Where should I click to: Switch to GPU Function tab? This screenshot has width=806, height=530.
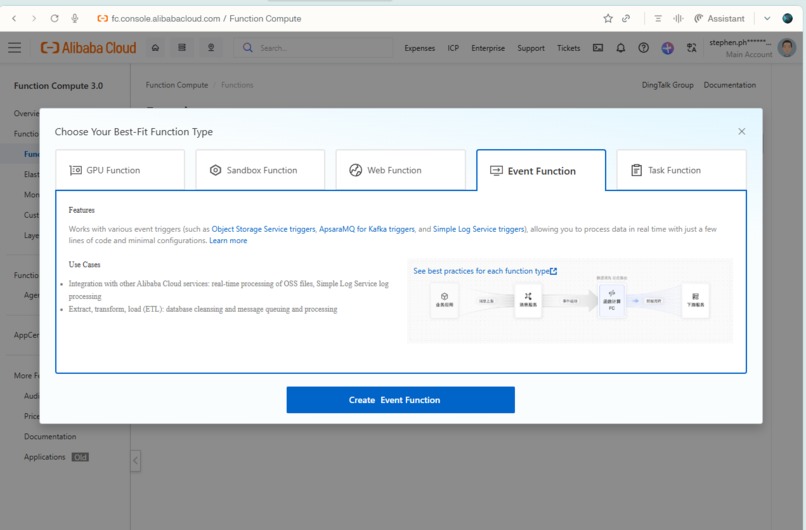120,170
